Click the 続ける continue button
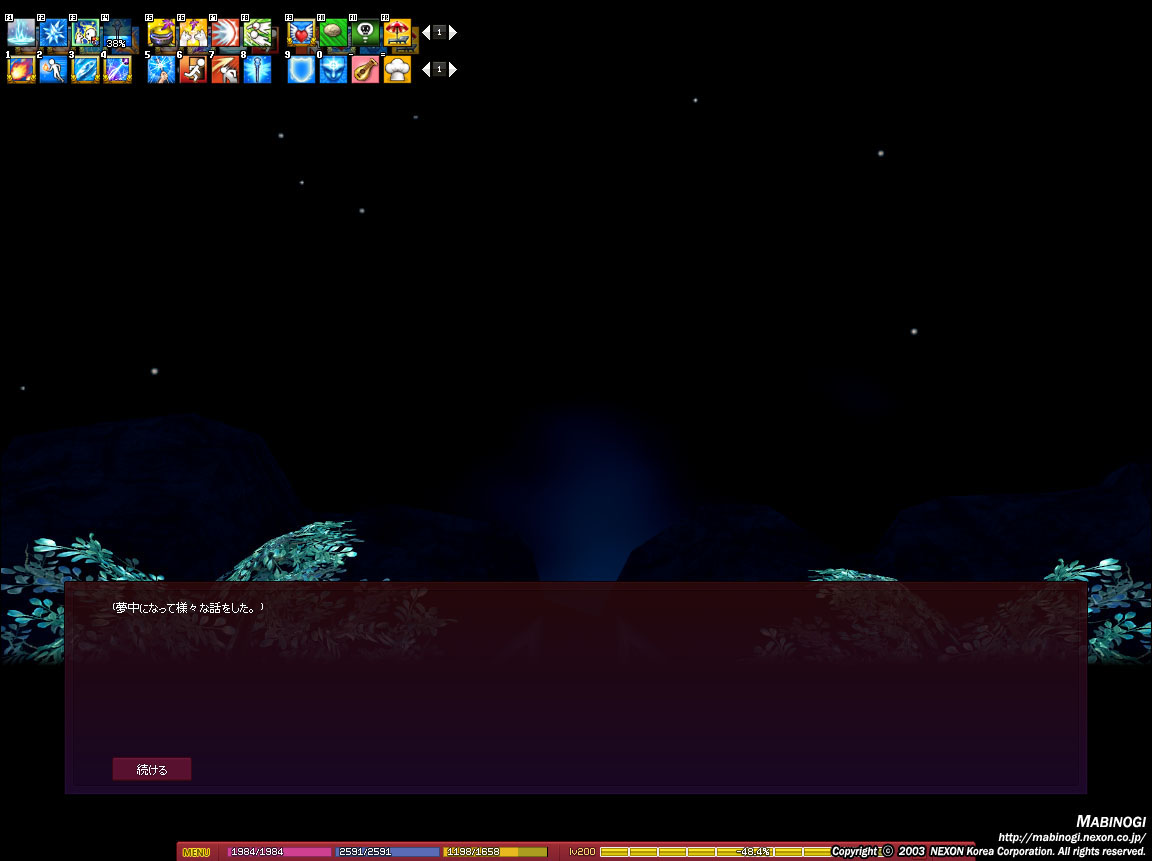Screen dimensions: 1152x861 (152, 769)
